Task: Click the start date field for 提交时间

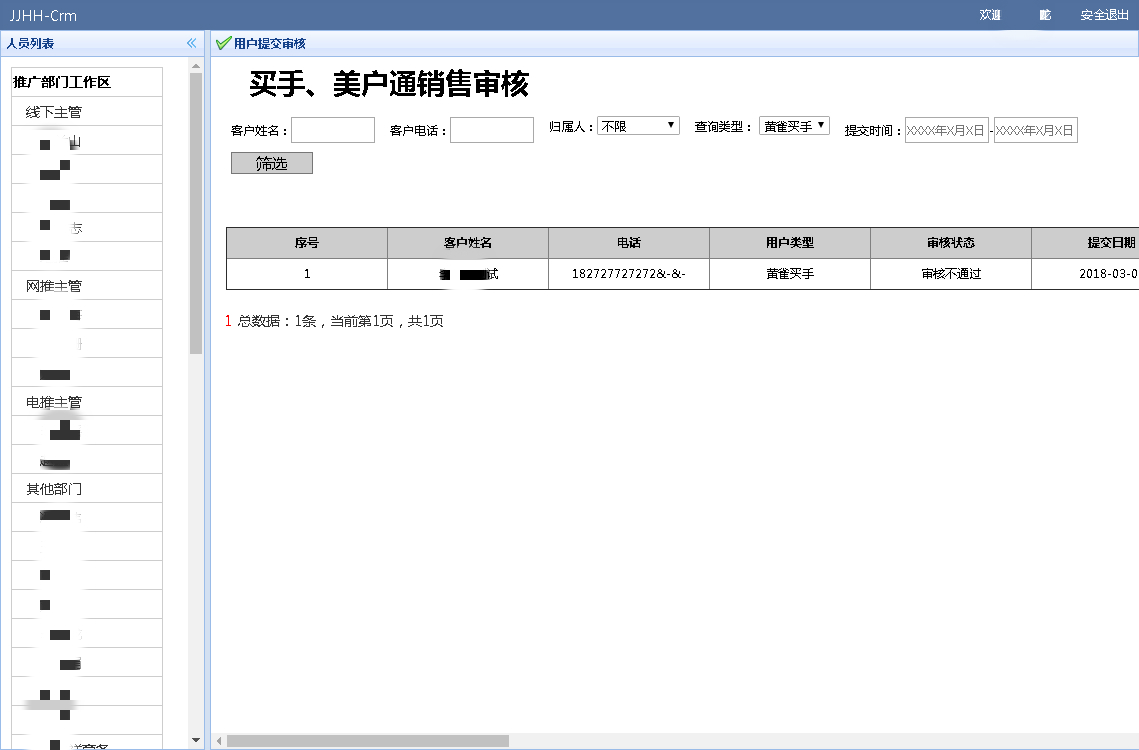Action: 946,130
